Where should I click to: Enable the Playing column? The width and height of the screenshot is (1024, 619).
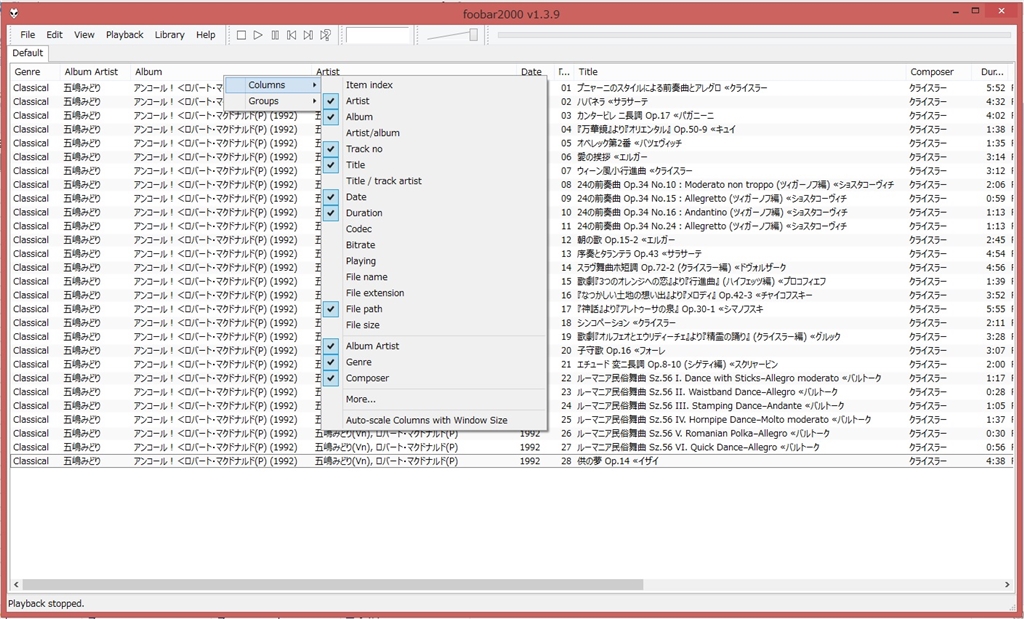click(434, 261)
